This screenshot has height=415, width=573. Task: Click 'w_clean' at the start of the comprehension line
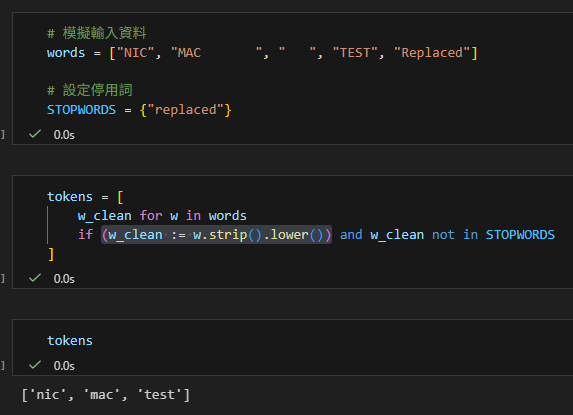(x=105, y=216)
